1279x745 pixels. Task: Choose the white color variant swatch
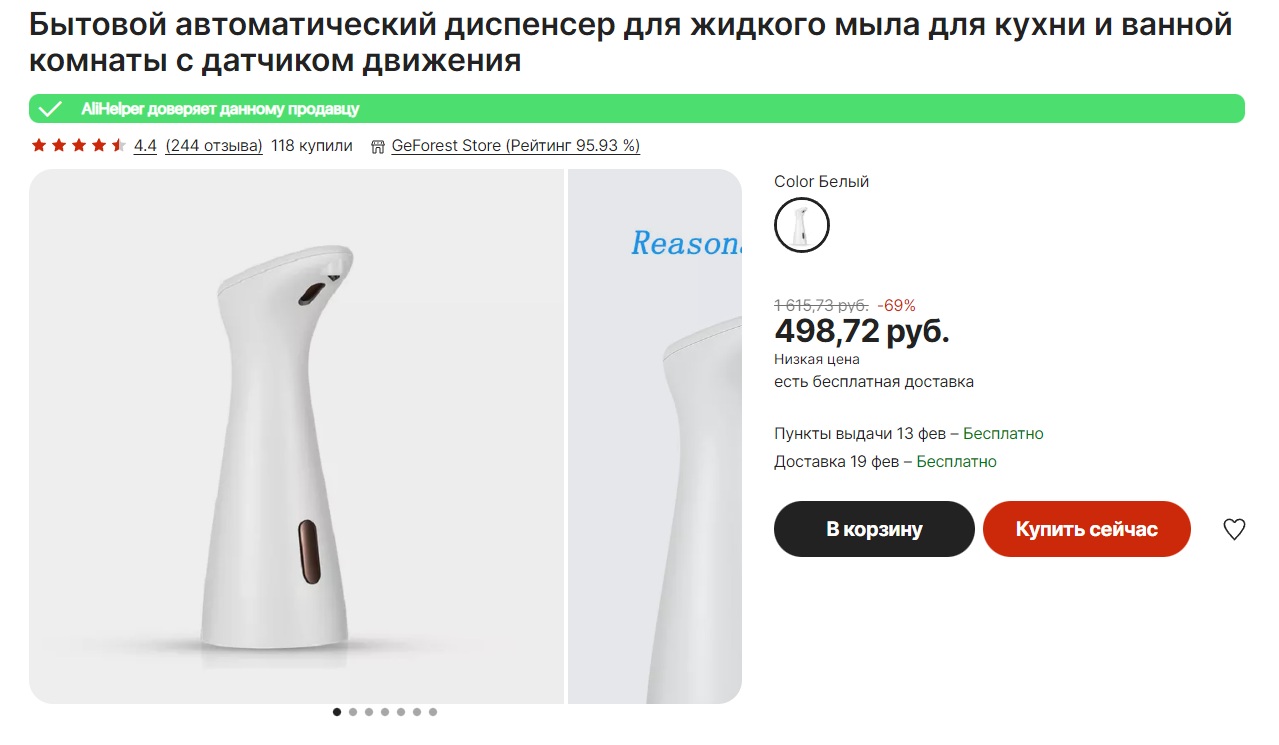[x=802, y=225]
